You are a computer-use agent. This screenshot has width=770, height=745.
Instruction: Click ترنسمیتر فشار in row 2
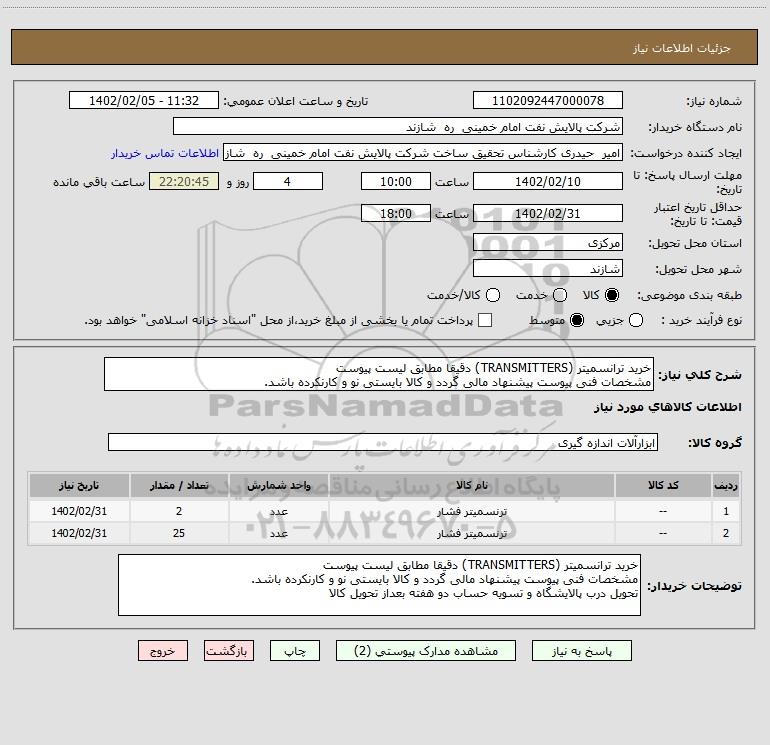click(x=472, y=533)
